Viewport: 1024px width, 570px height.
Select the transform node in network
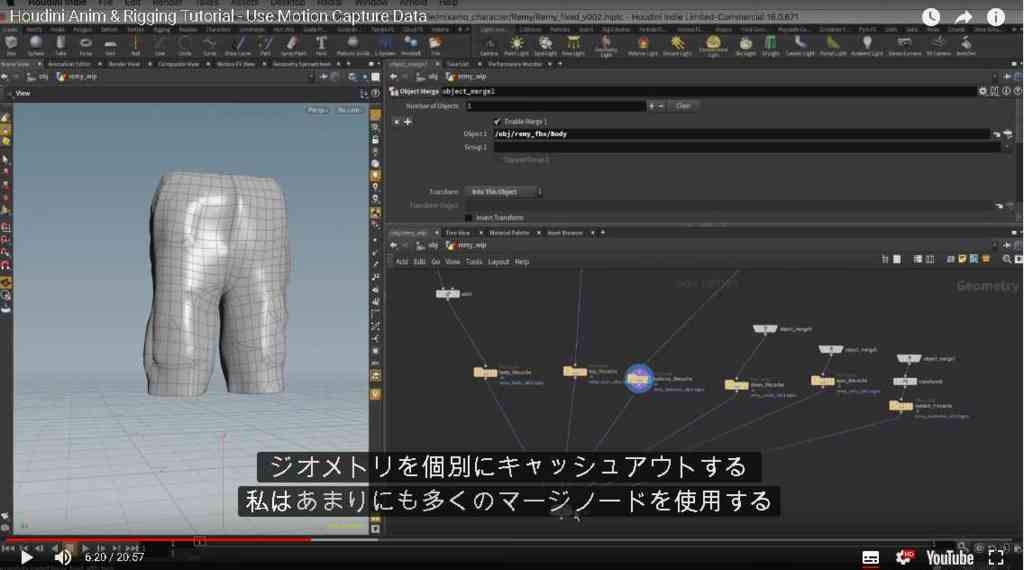(904, 381)
